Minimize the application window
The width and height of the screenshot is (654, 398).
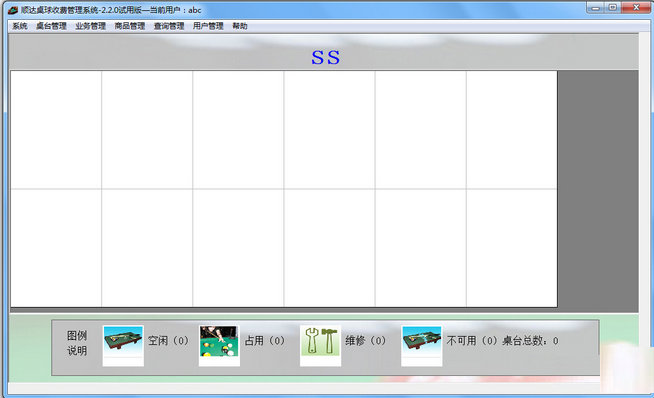pyautogui.click(x=596, y=8)
